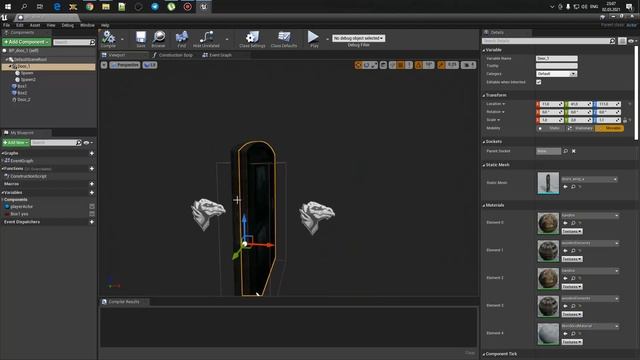Image resolution: width=640 pixels, height=360 pixels.
Task: Collapse the Materials section
Action: click(484, 206)
